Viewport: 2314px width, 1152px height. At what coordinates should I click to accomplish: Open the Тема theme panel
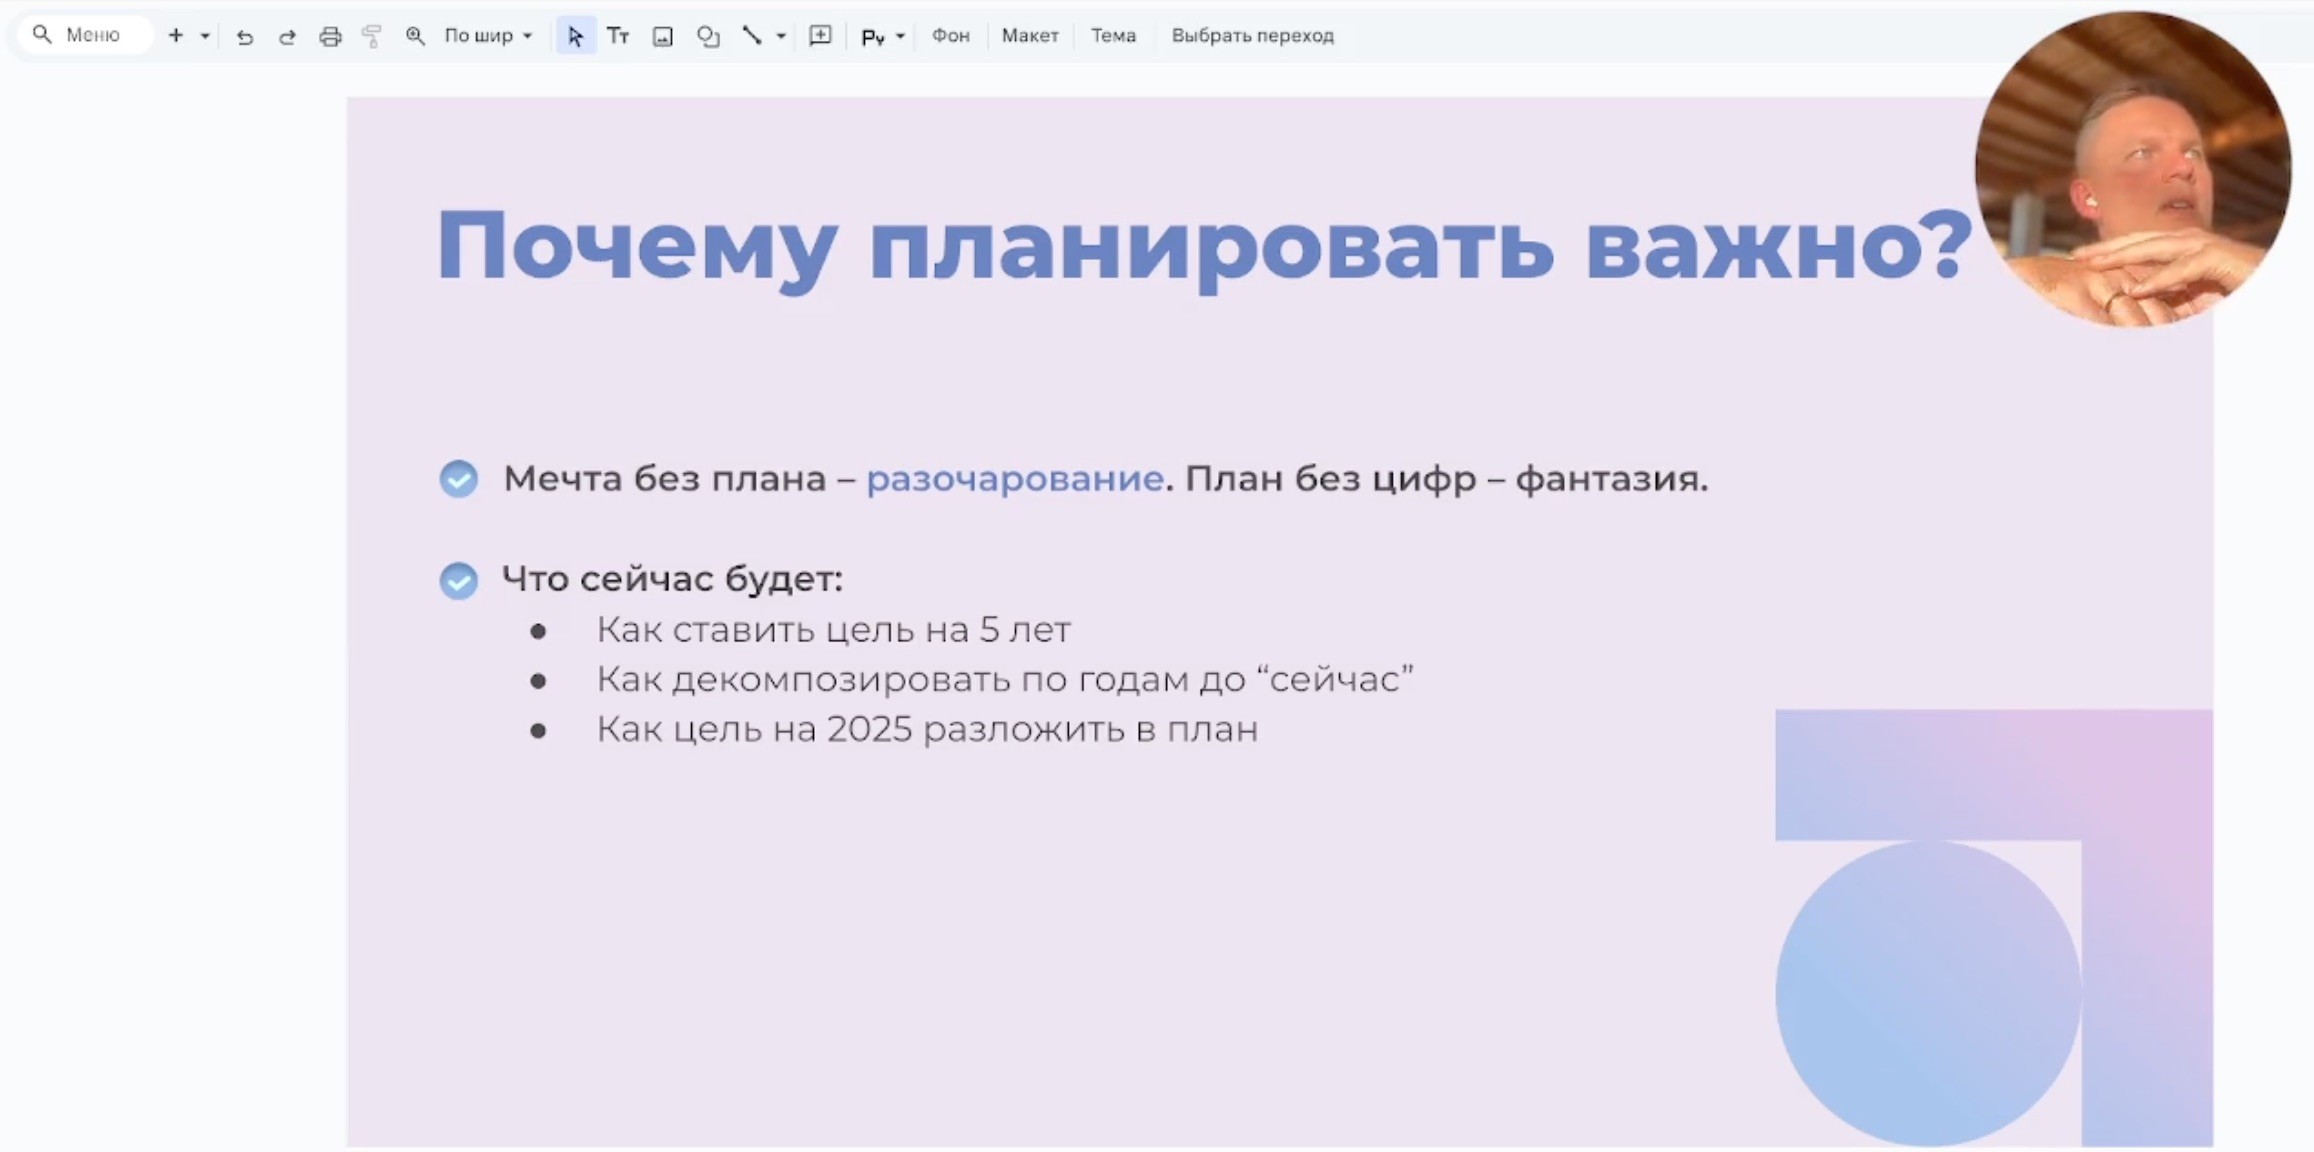tap(1113, 36)
